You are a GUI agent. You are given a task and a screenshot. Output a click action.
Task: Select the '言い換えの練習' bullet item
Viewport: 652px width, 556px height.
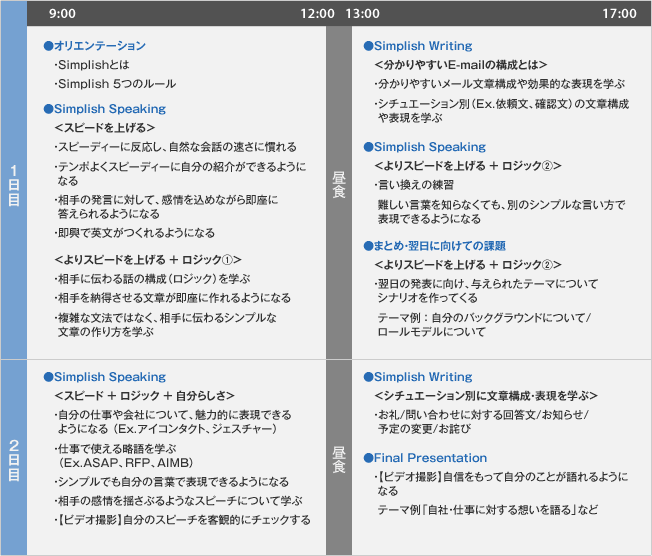click(x=414, y=185)
